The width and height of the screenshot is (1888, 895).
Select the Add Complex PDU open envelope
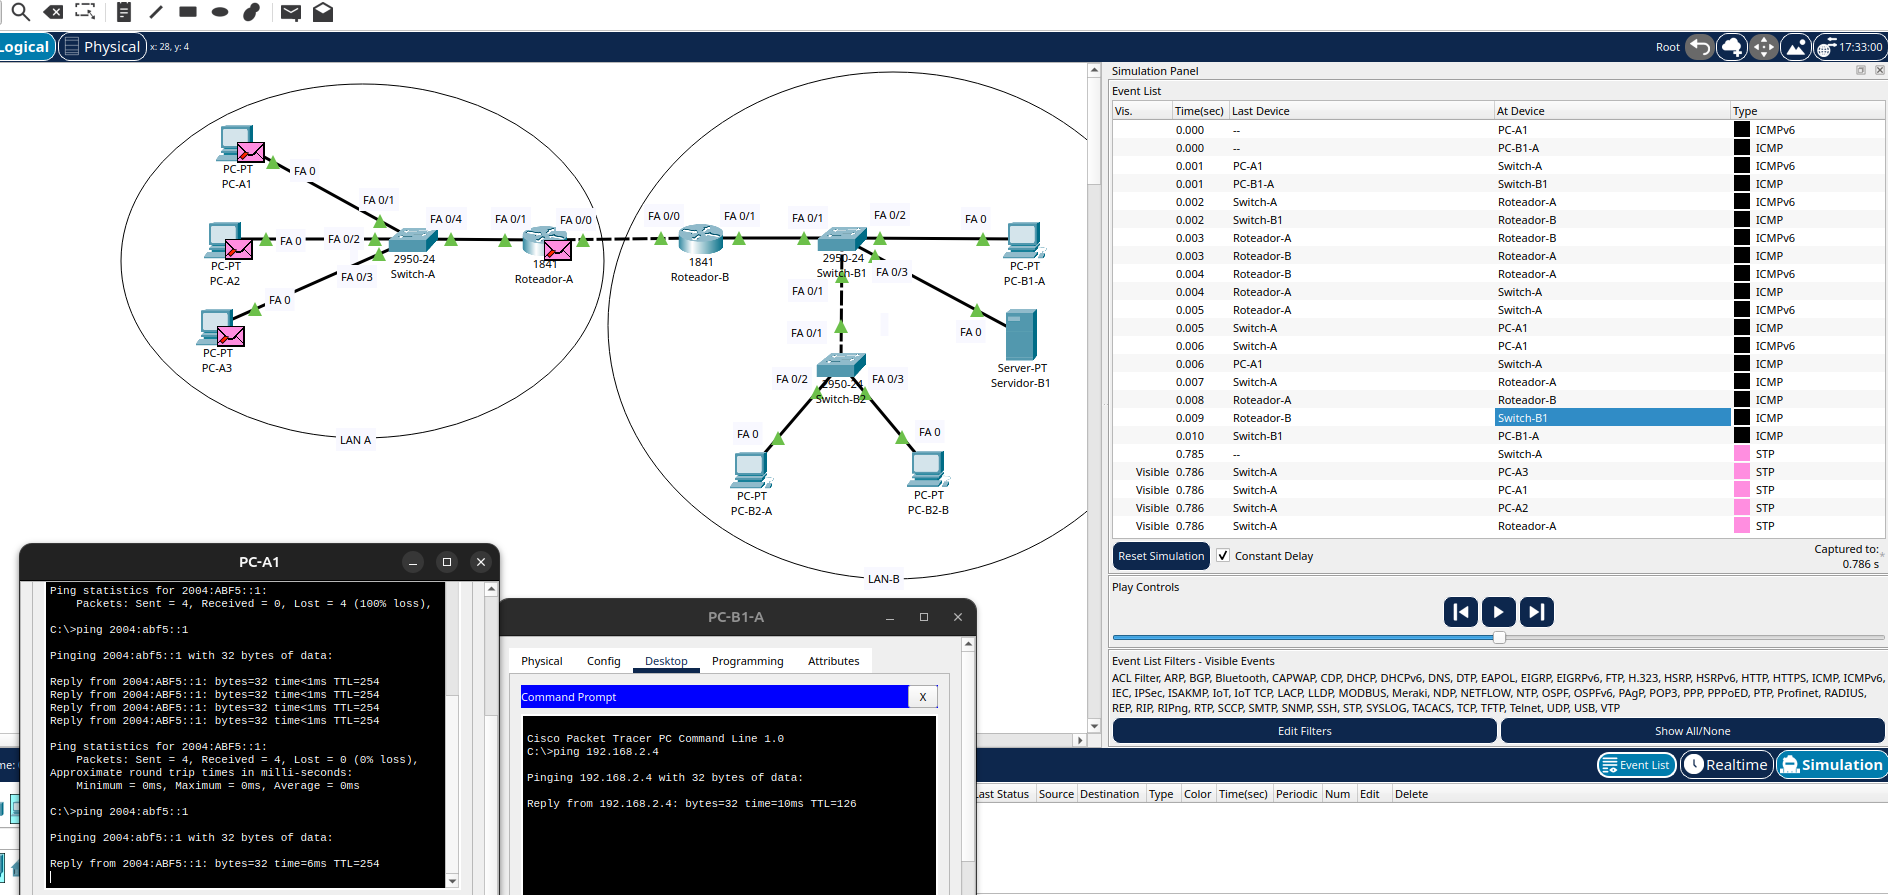[323, 12]
